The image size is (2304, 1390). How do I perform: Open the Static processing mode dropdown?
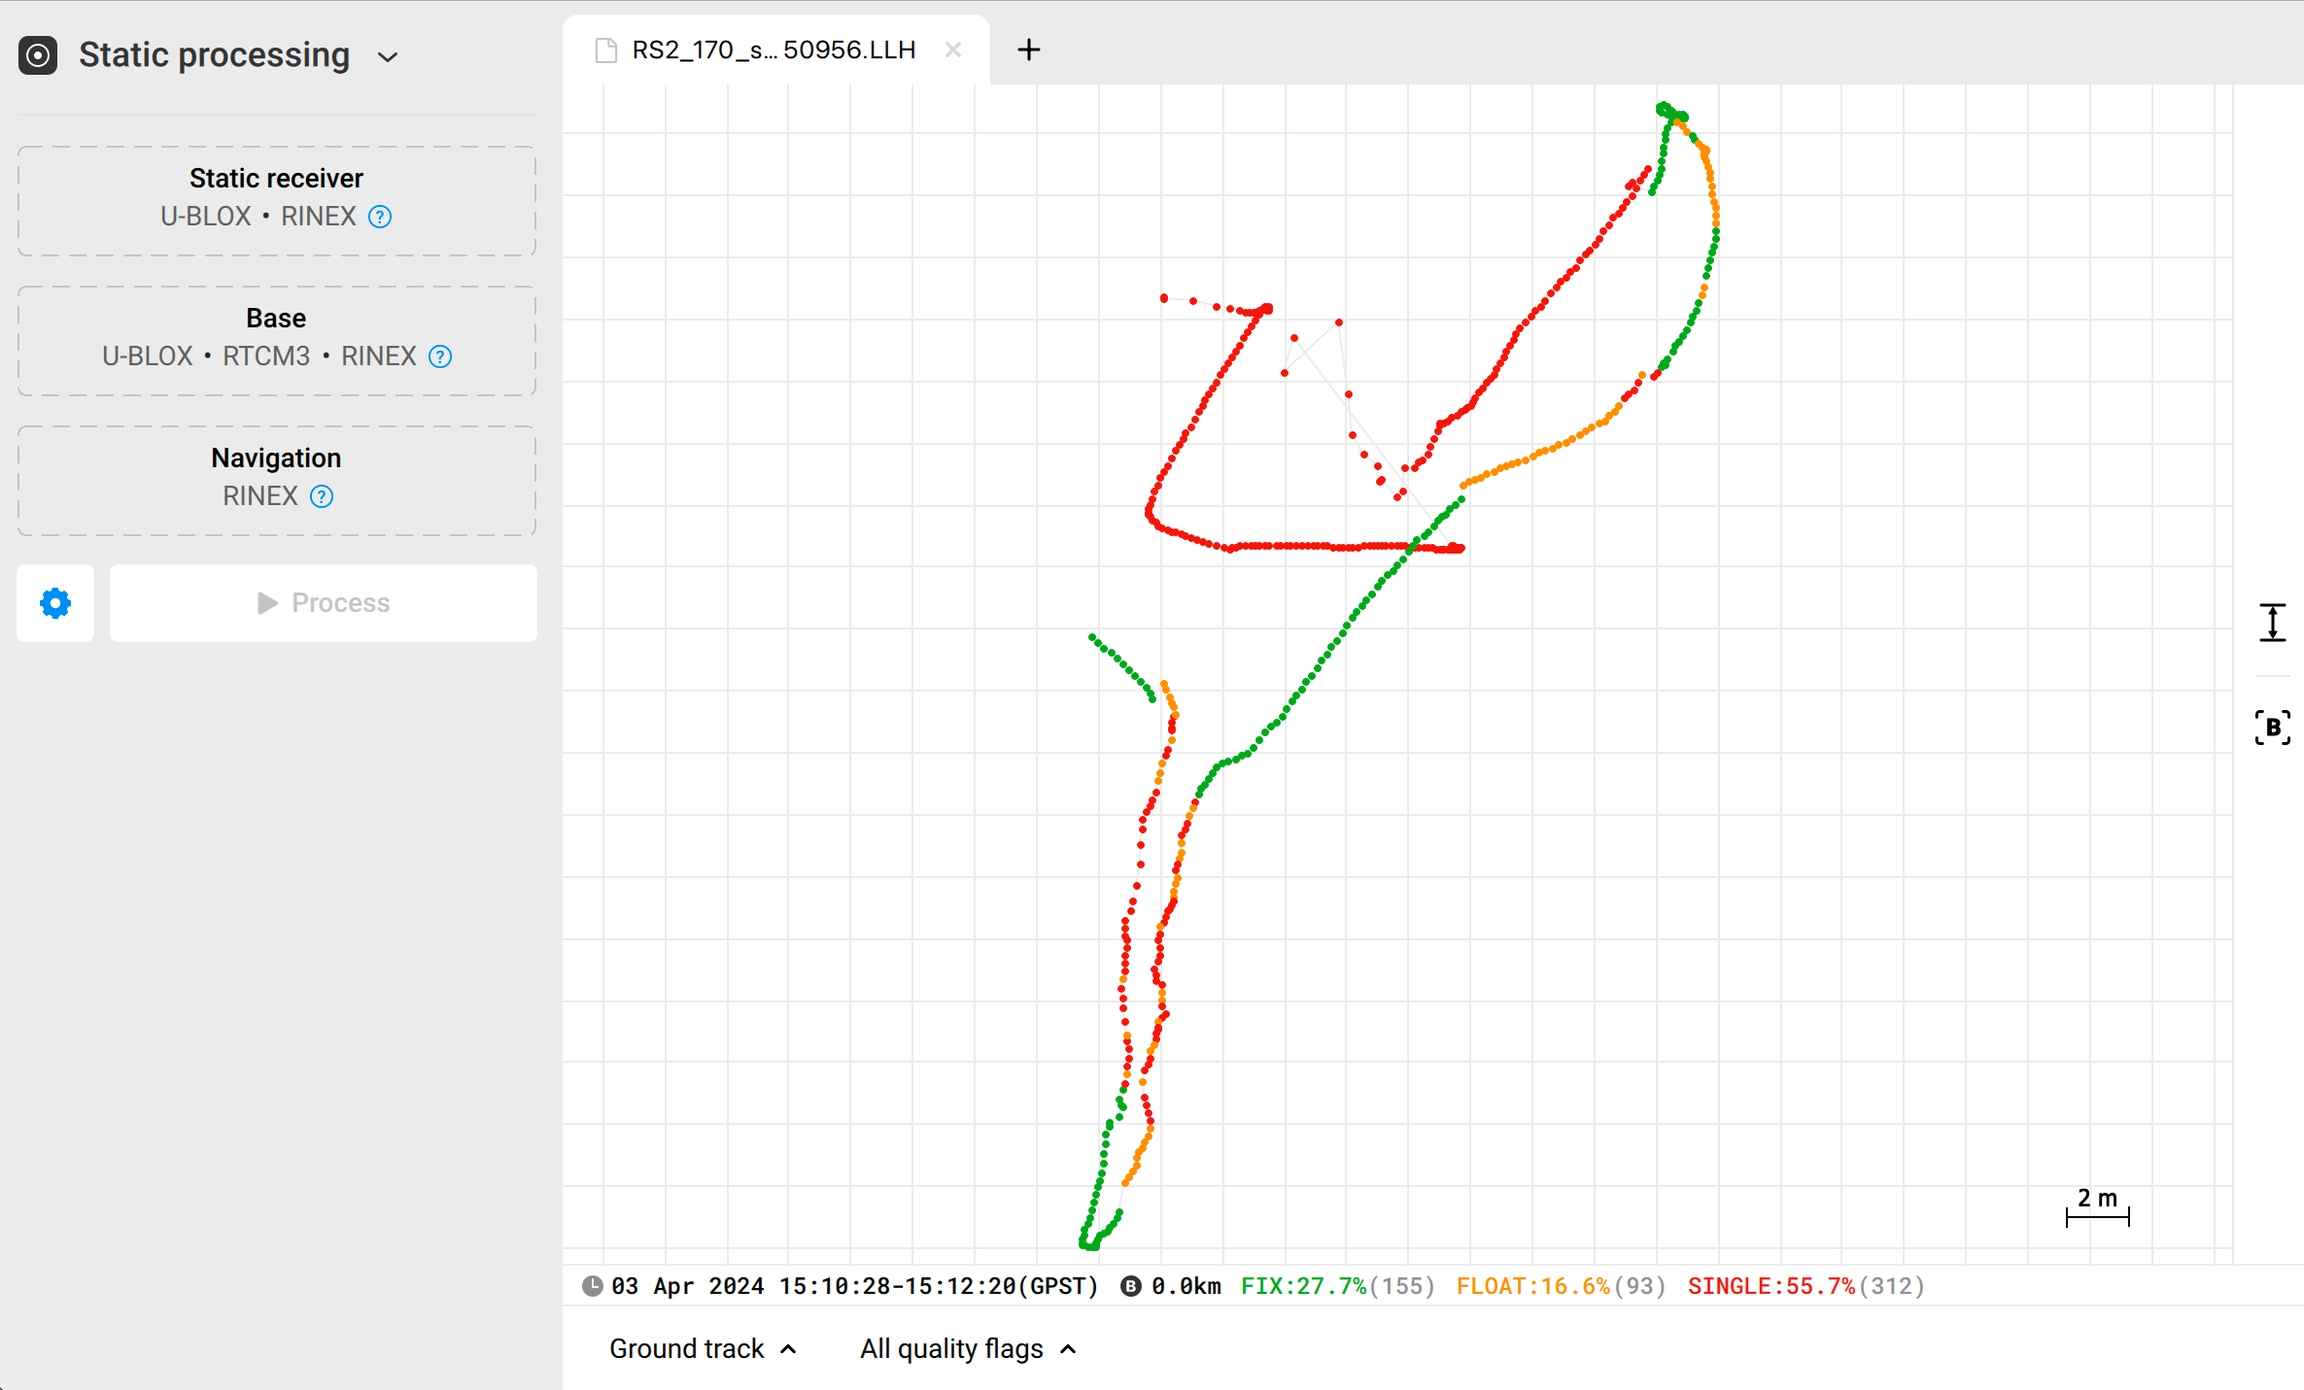coord(388,57)
